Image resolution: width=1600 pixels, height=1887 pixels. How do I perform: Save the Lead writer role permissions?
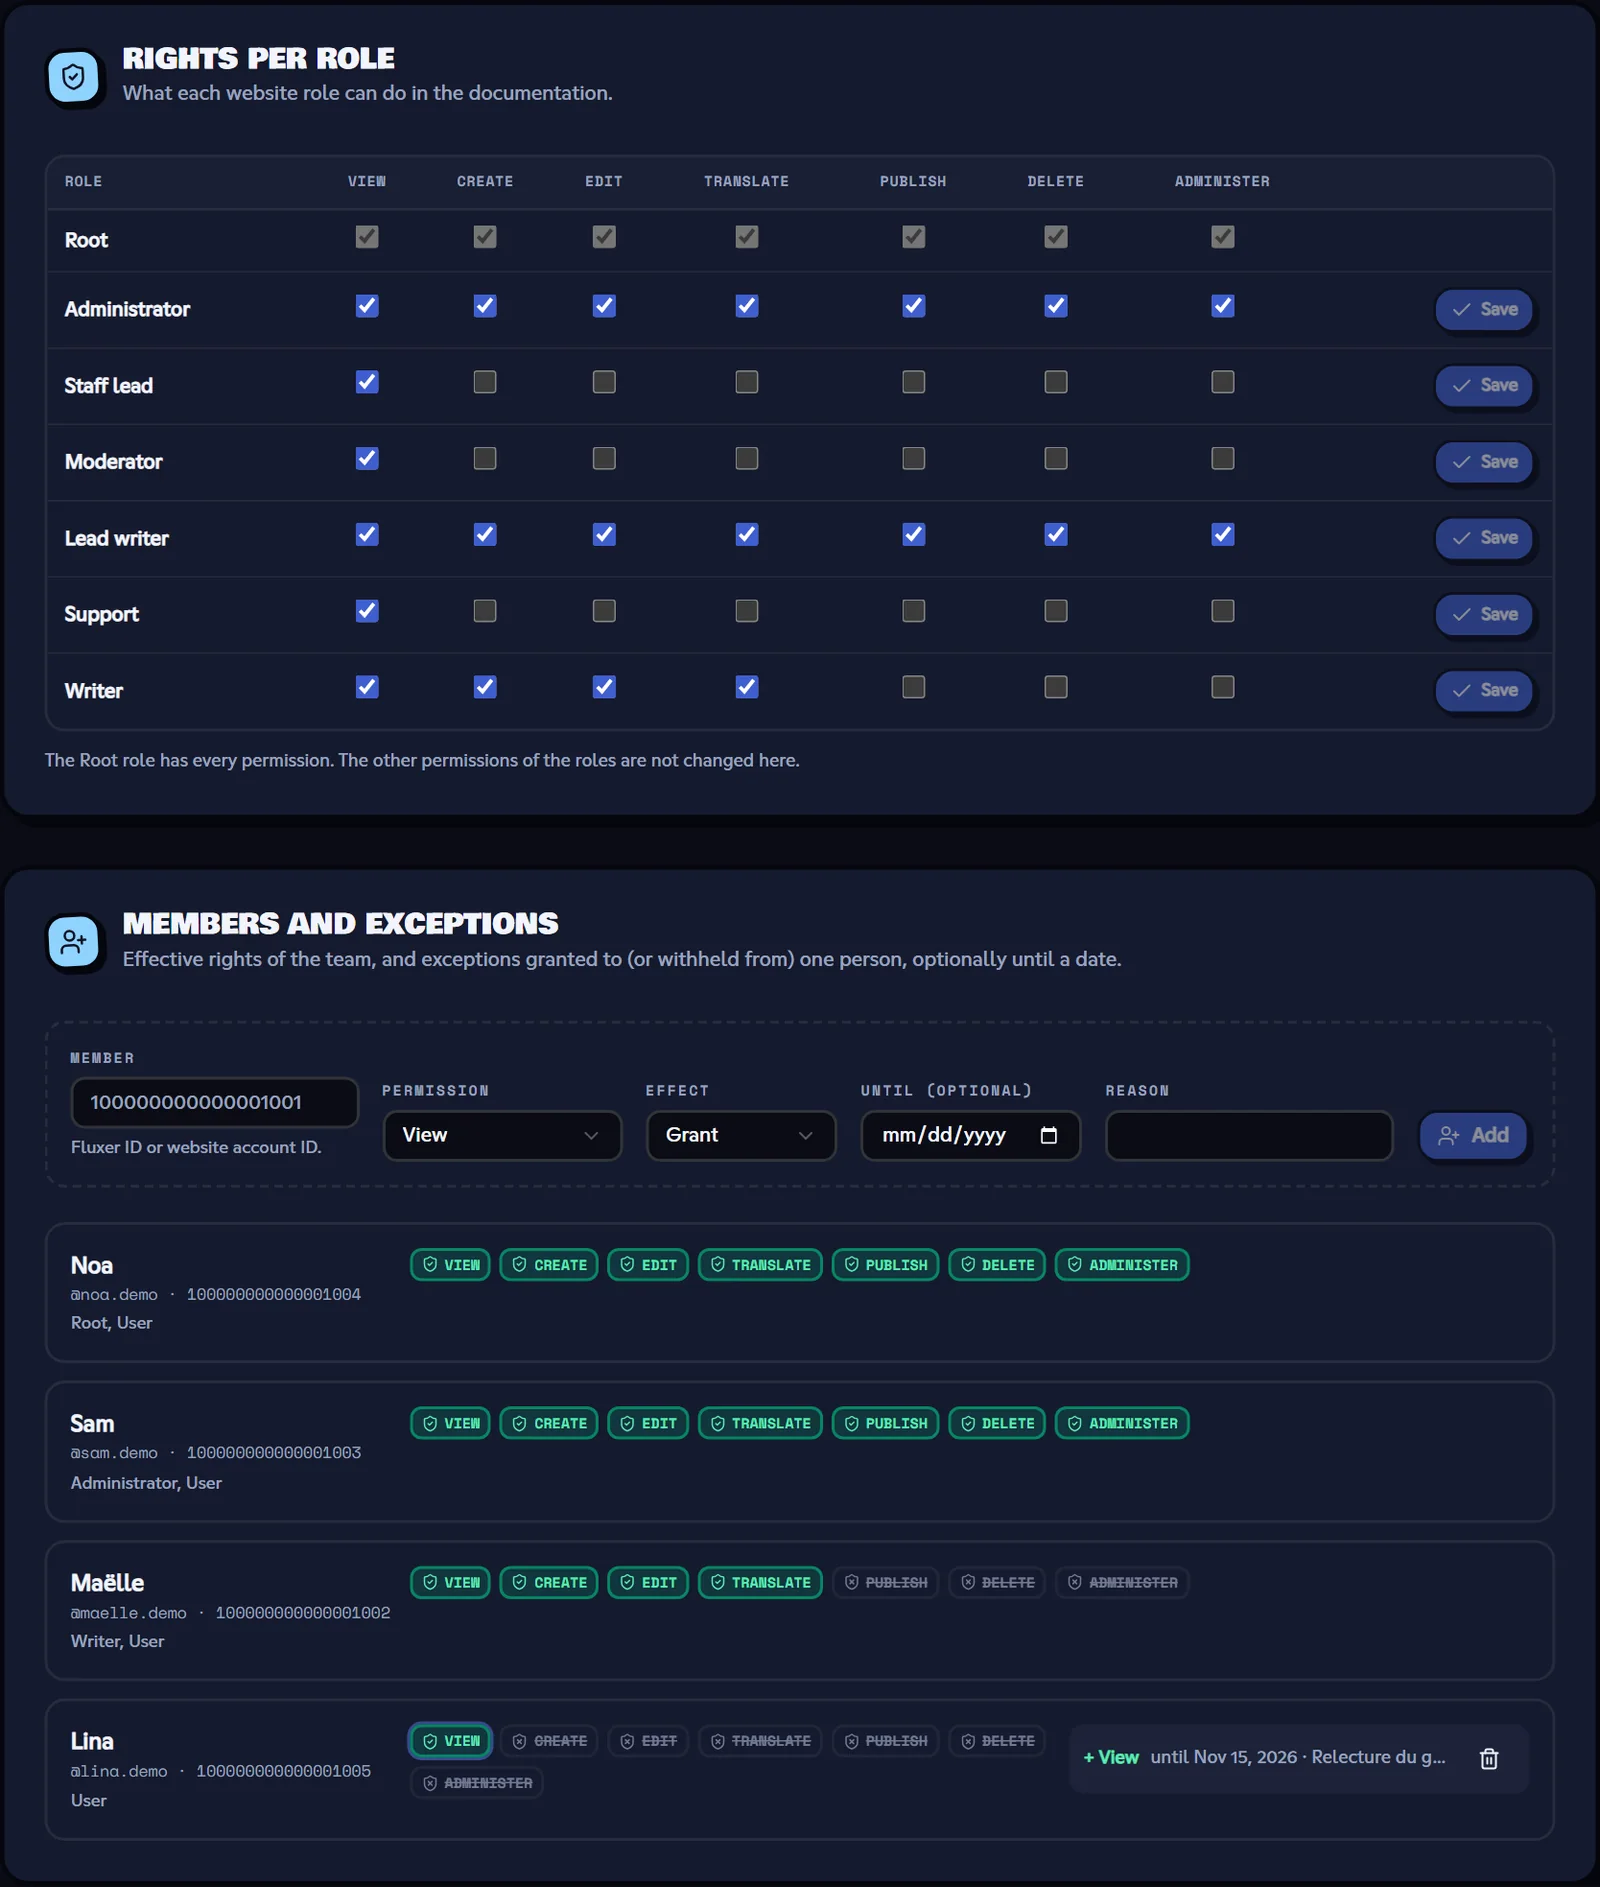click(x=1484, y=538)
